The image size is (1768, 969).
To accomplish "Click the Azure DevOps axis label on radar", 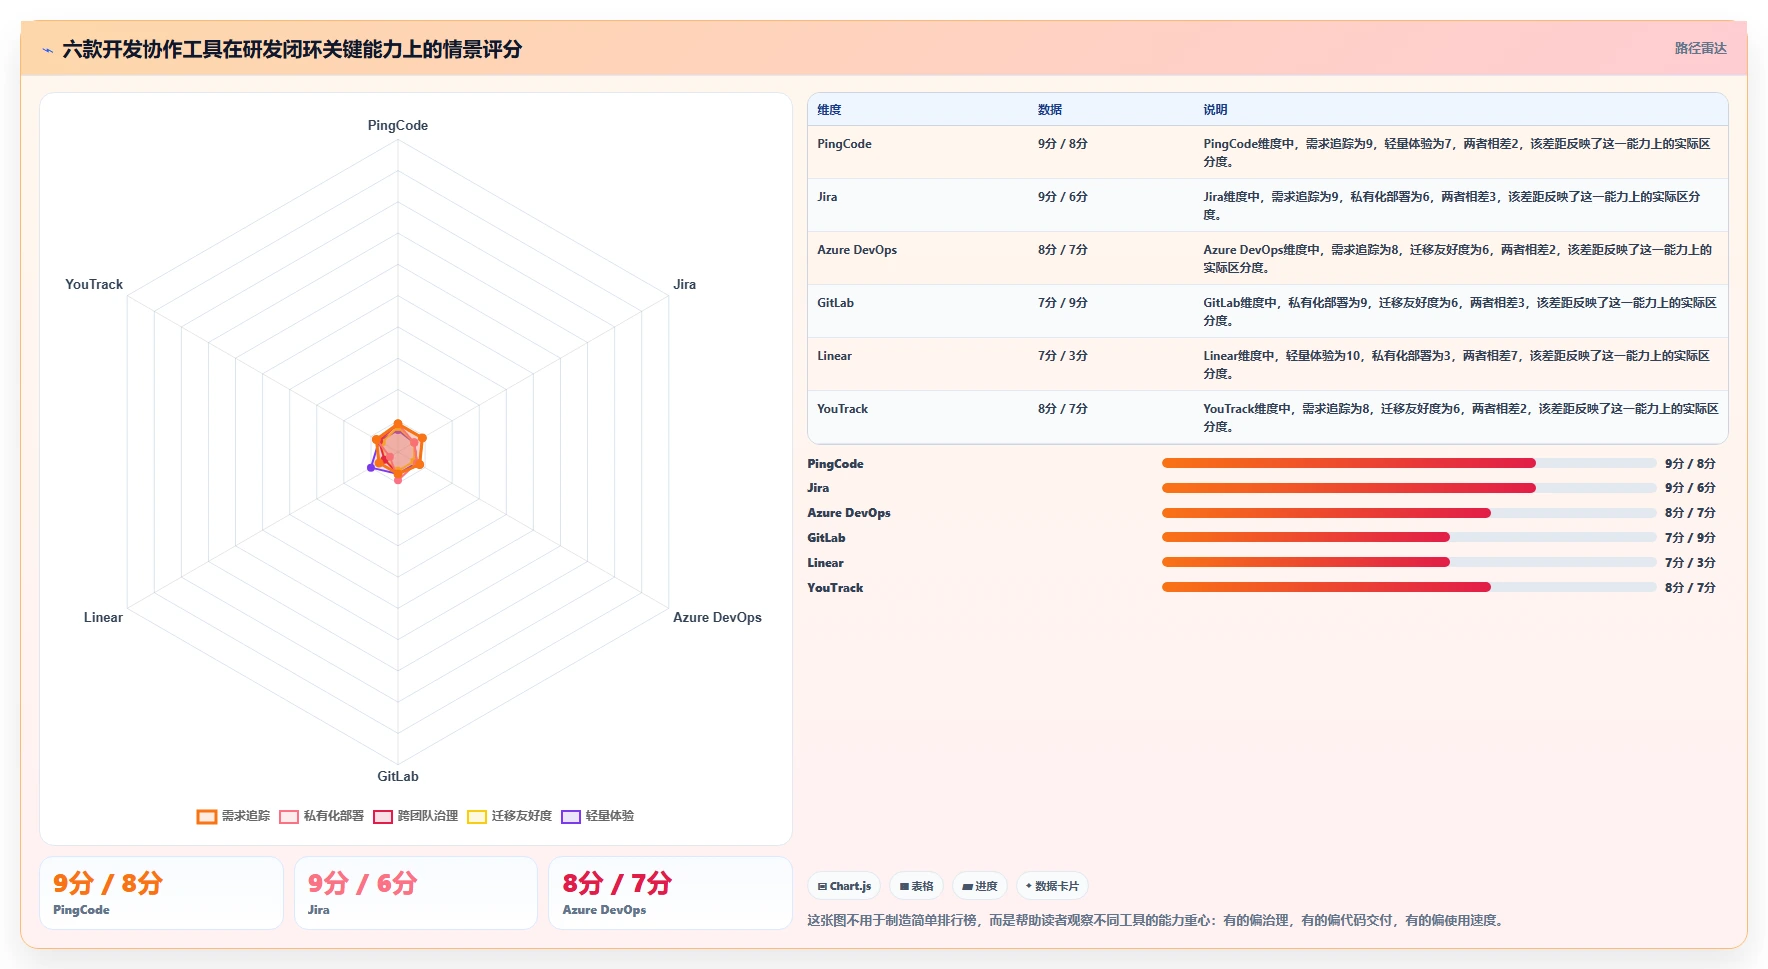I will (717, 618).
